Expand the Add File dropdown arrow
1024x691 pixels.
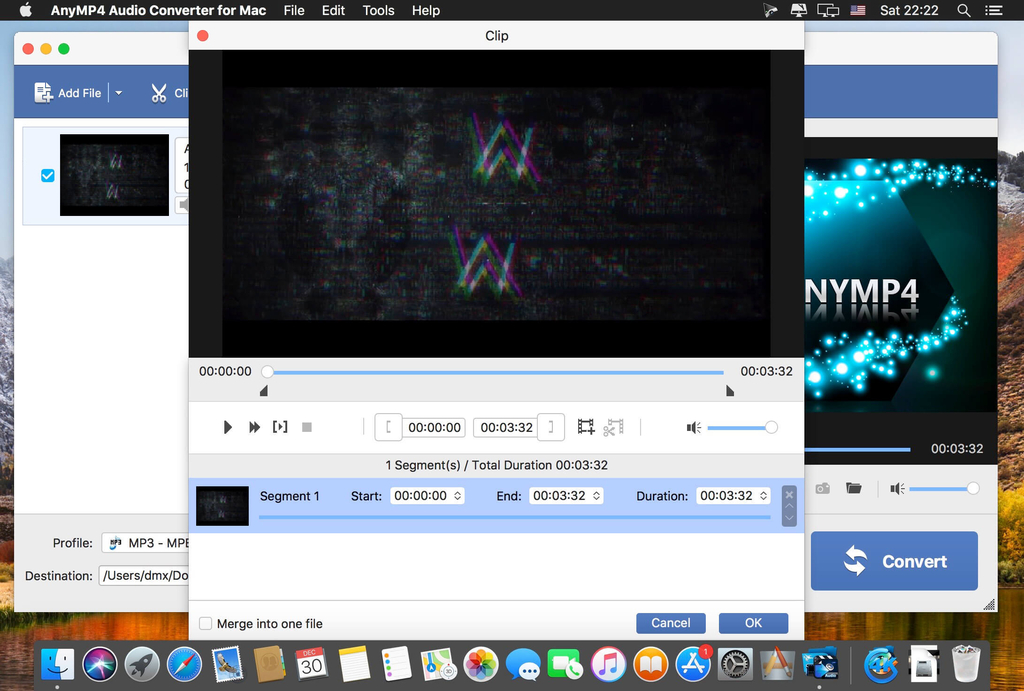pos(119,93)
